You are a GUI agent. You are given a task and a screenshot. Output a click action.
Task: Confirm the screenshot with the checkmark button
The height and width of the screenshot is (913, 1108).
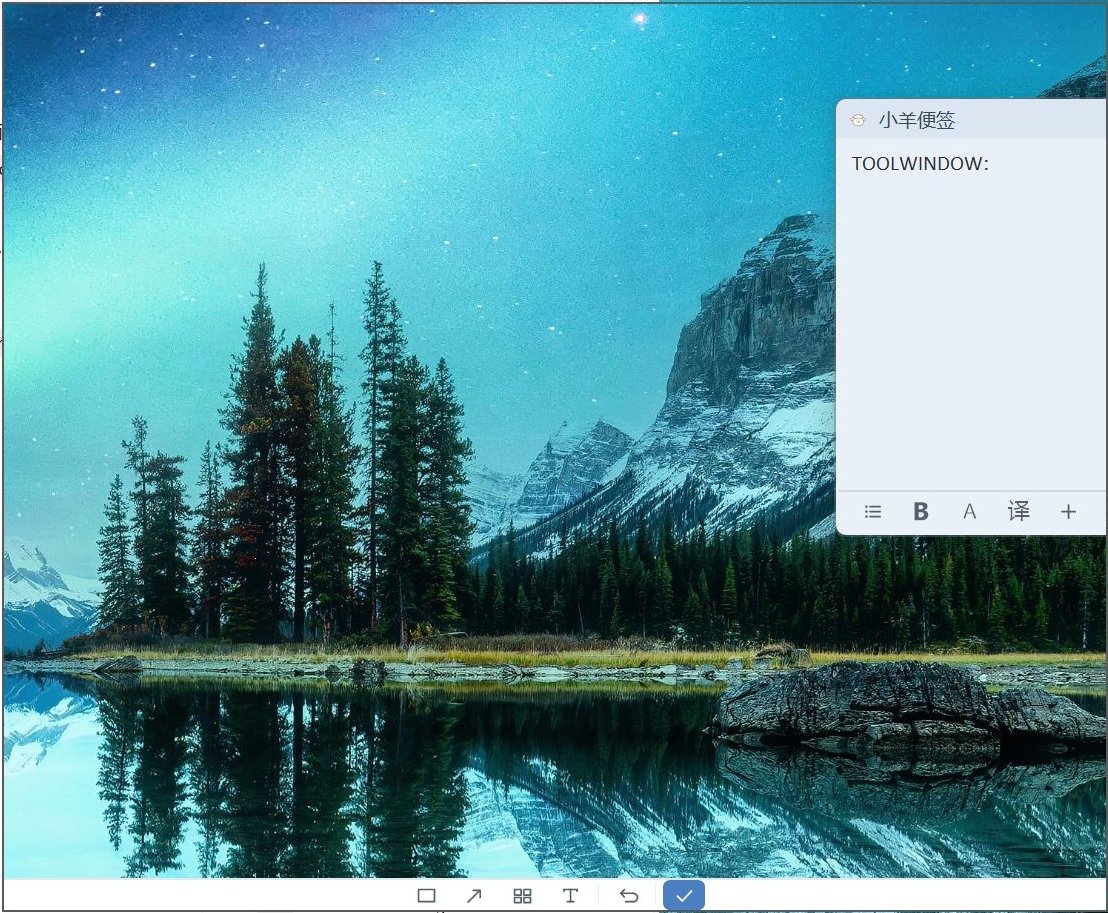[683, 896]
